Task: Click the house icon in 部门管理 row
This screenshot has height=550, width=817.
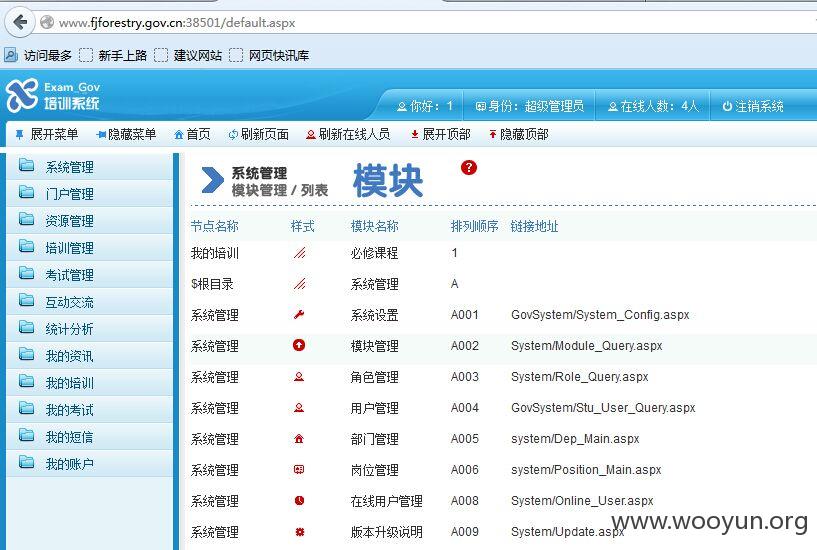Action: click(x=299, y=439)
